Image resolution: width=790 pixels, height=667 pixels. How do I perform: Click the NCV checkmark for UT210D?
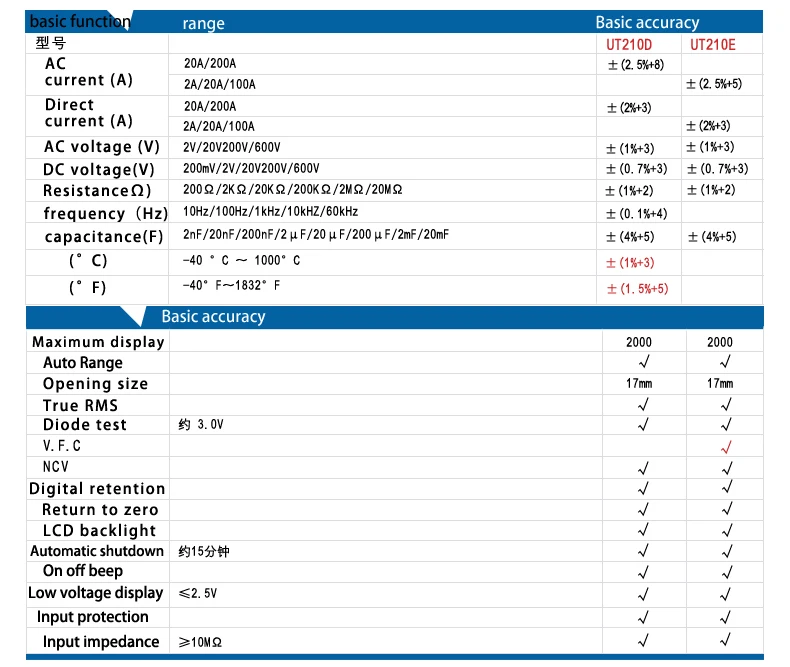pyautogui.click(x=643, y=469)
